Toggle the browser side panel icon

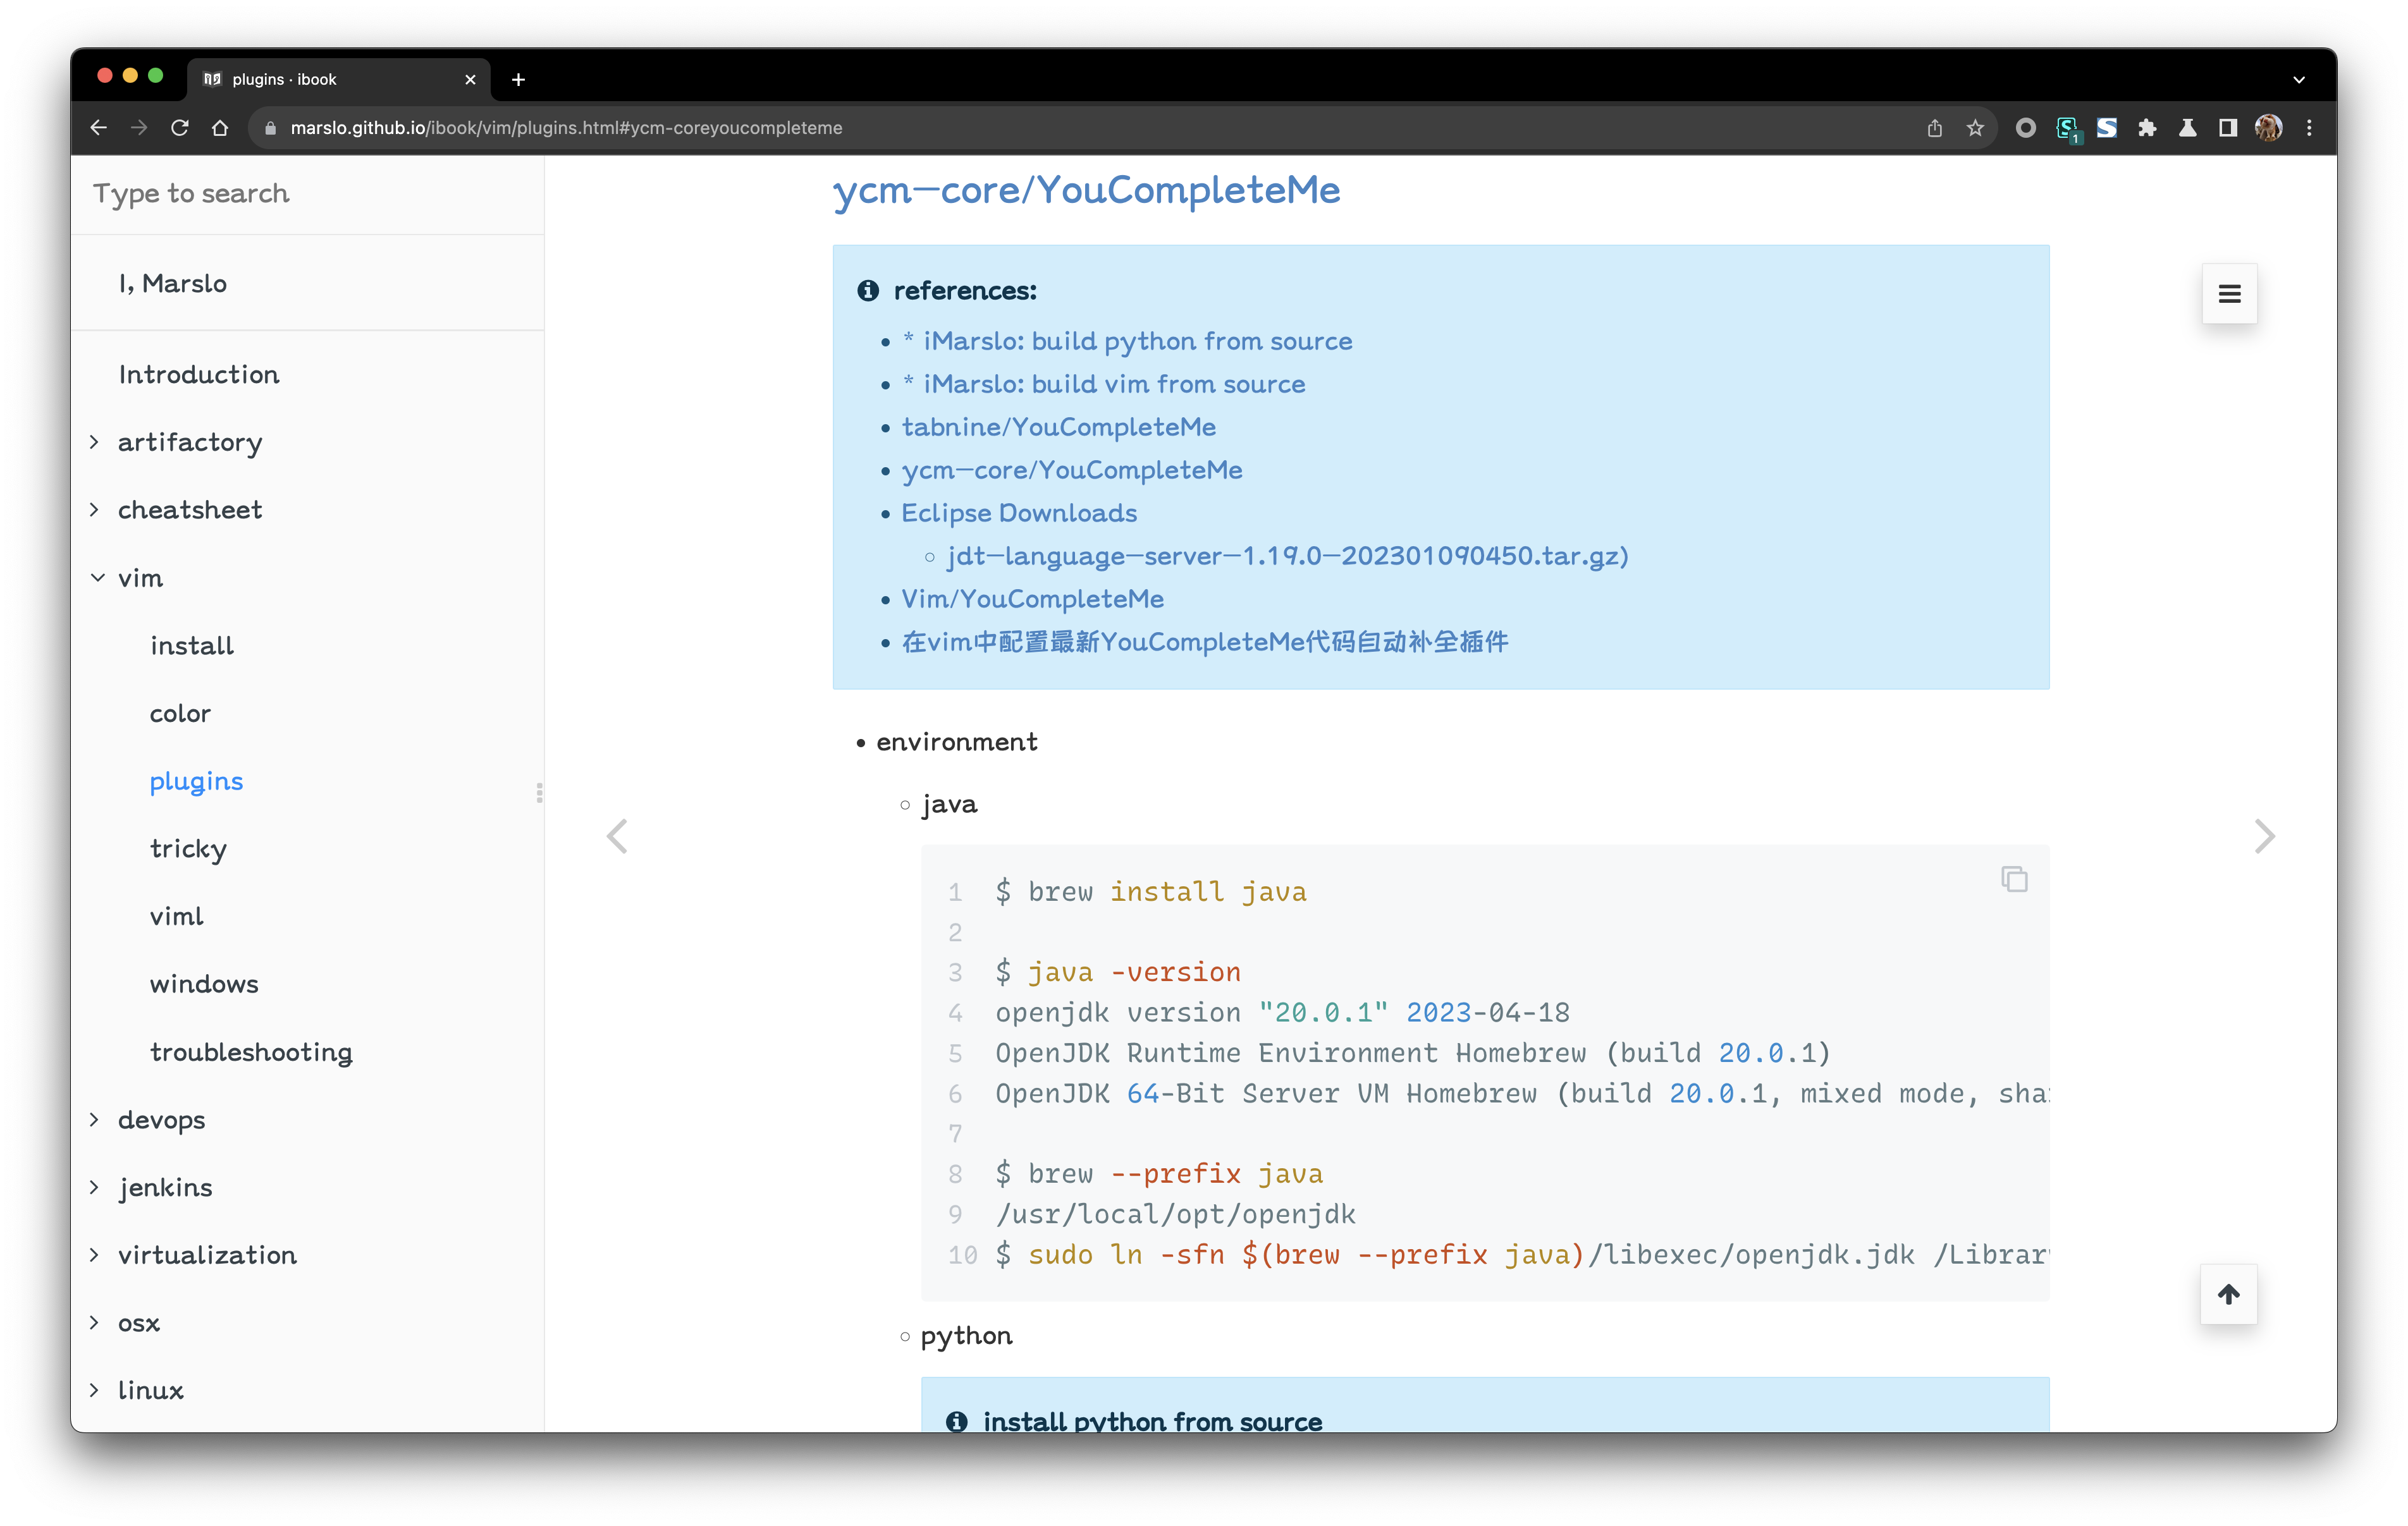2228,128
